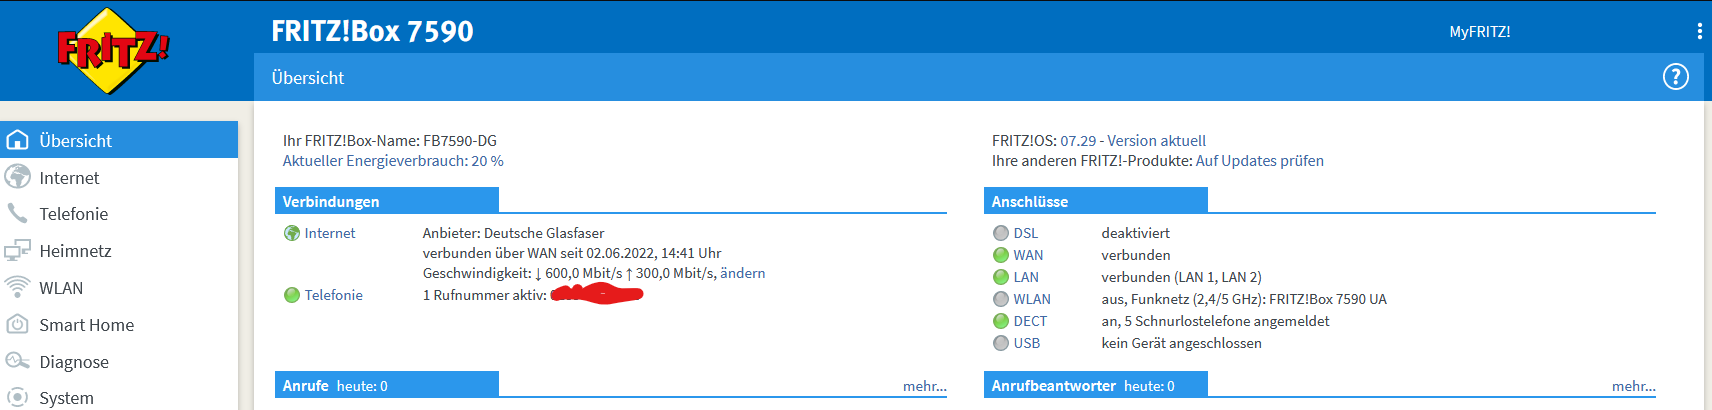Open the three-dot options menu

[1699, 31]
